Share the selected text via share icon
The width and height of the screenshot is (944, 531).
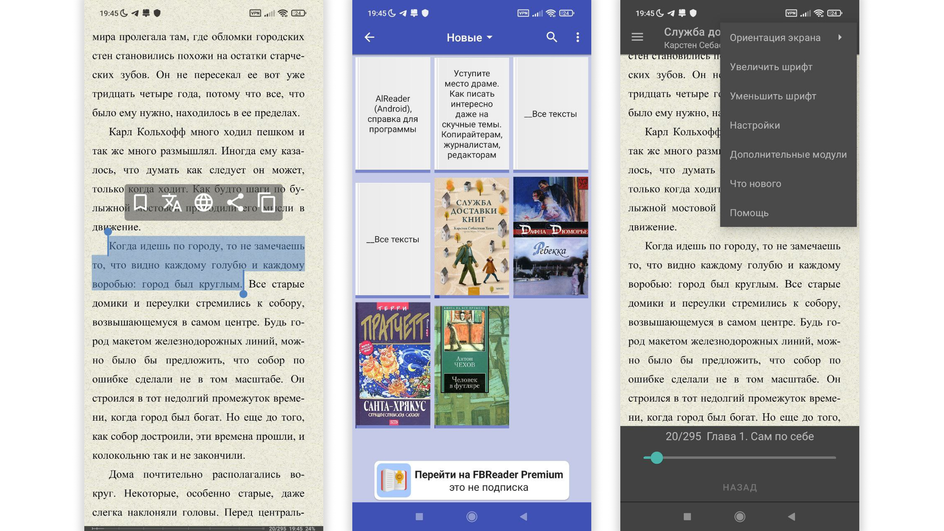click(235, 203)
